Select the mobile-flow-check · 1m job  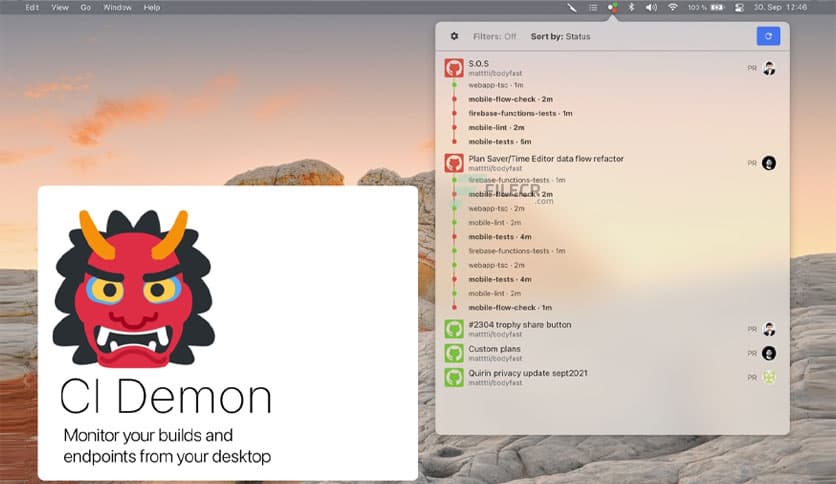pyautogui.click(x=510, y=308)
